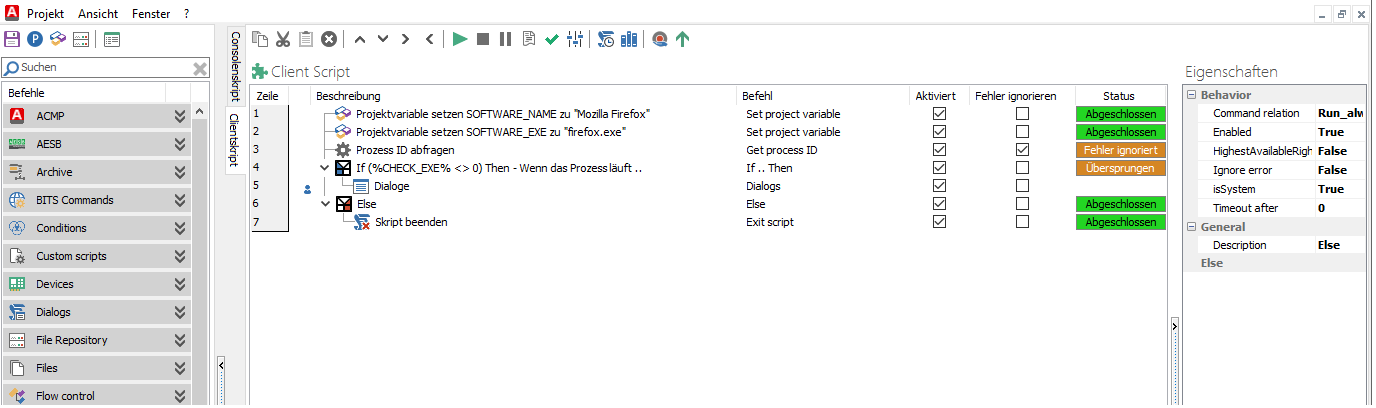The height and width of the screenshot is (408, 1376).
Task: Validate the script with the green checkmark
Action: coord(552,39)
